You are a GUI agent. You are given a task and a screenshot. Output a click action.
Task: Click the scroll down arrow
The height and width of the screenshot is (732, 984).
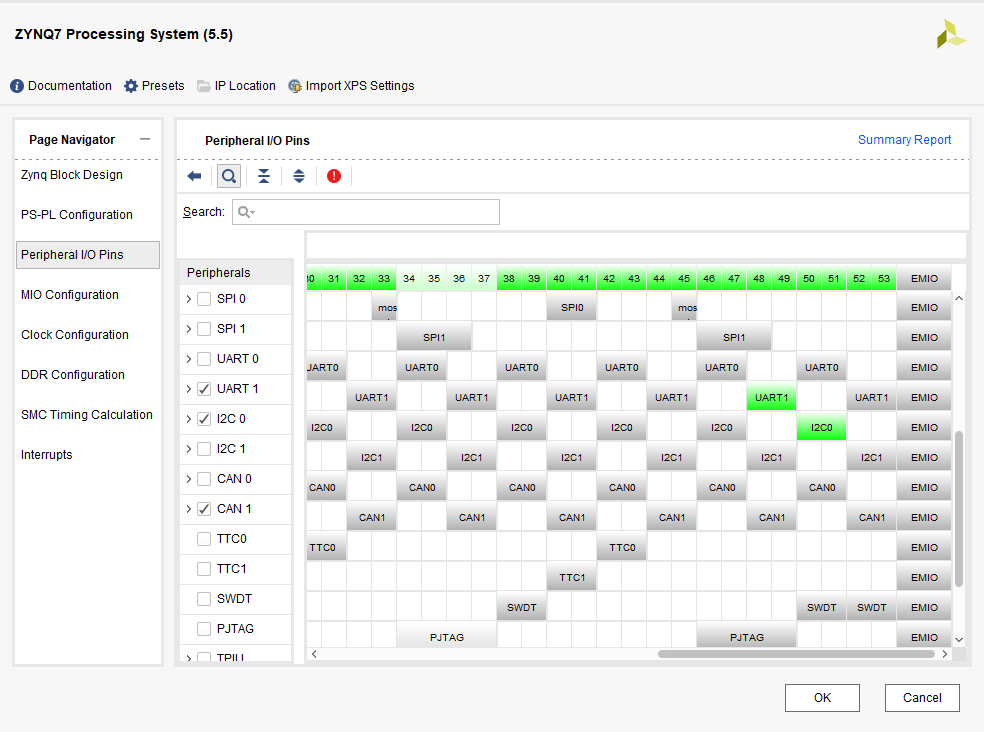[959, 640]
